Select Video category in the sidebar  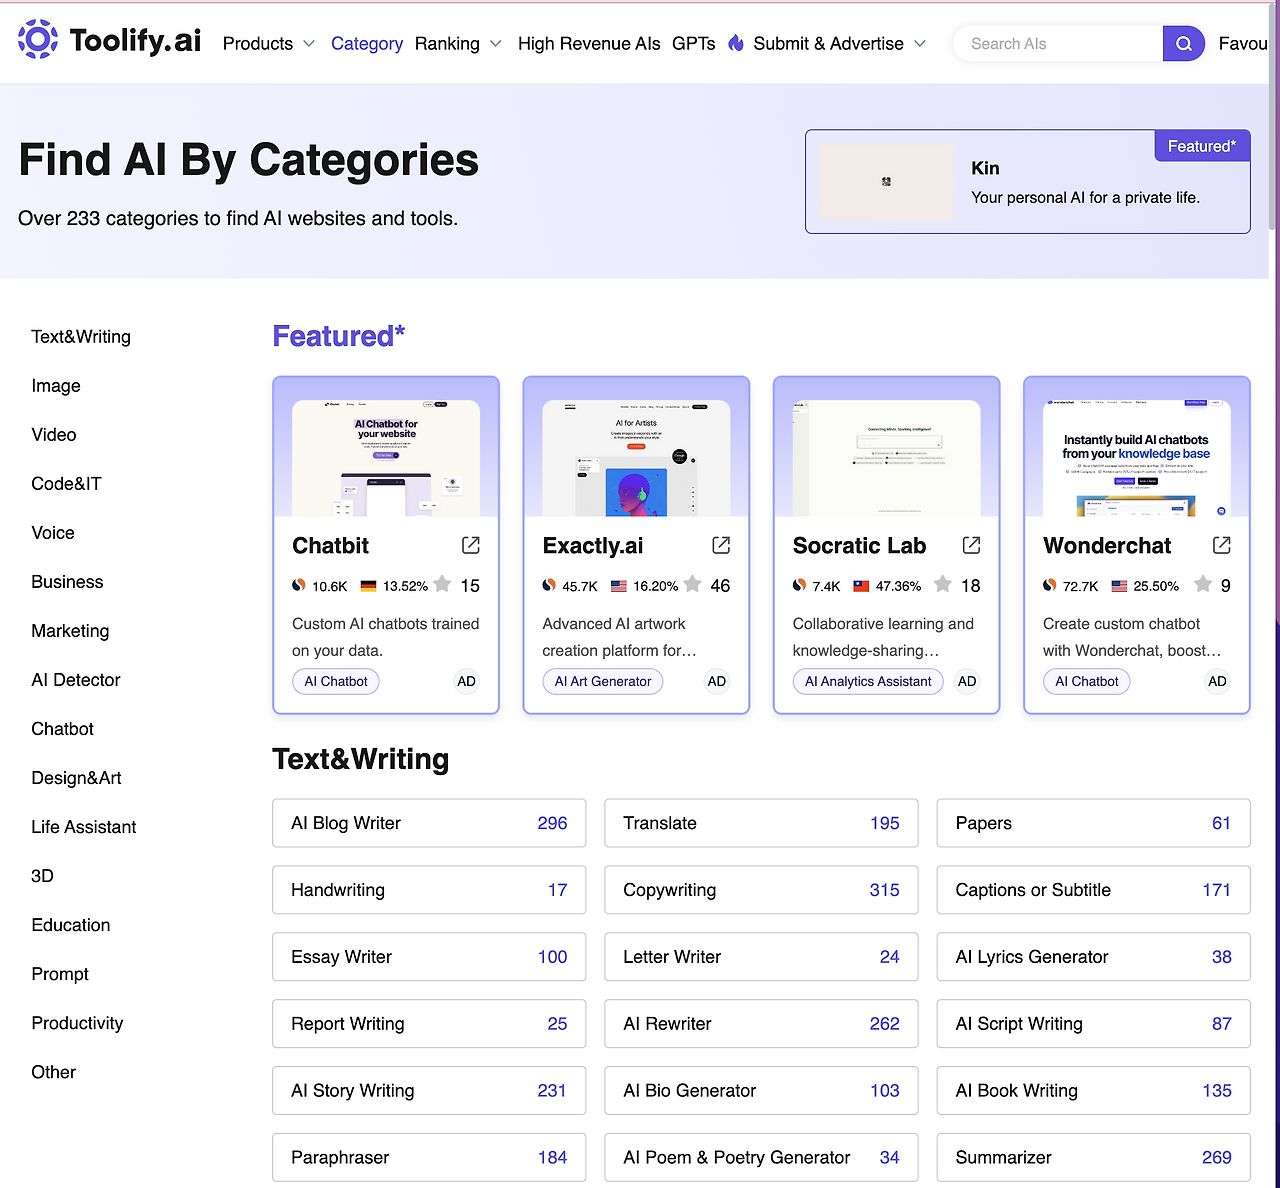[54, 434]
